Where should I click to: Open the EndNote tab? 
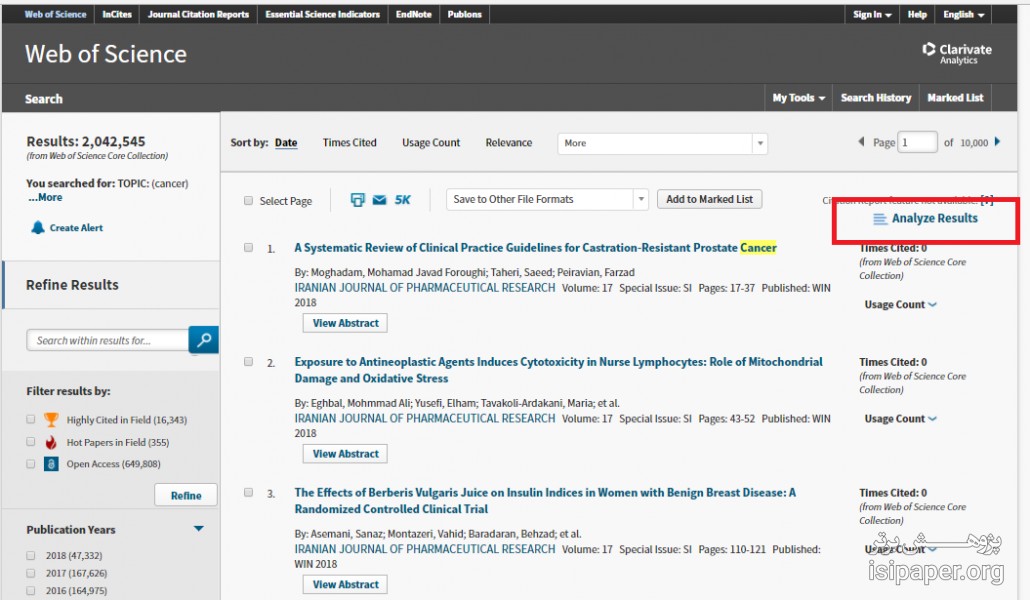pyautogui.click(x=414, y=14)
